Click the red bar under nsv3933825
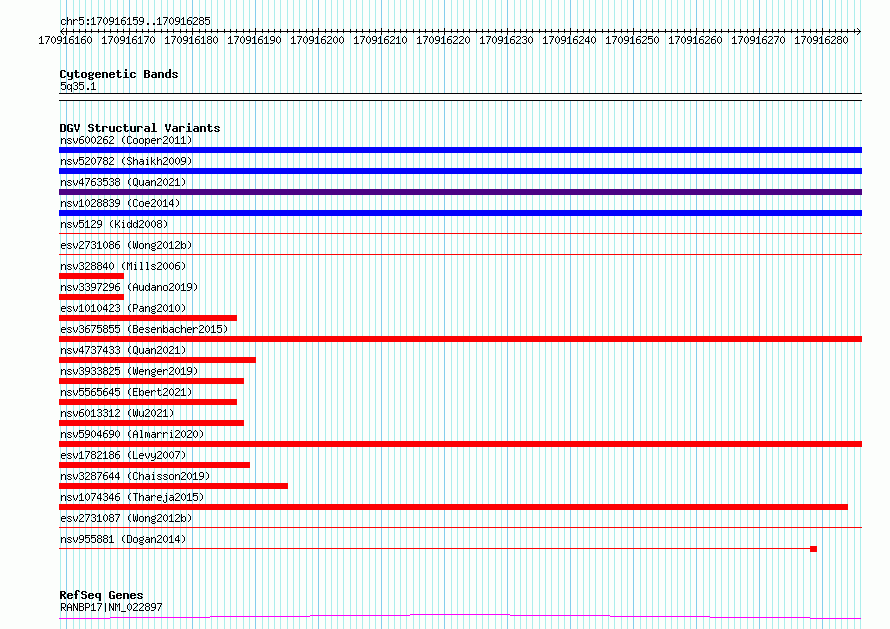Screen dimensions: 890x629 click(x=151, y=381)
